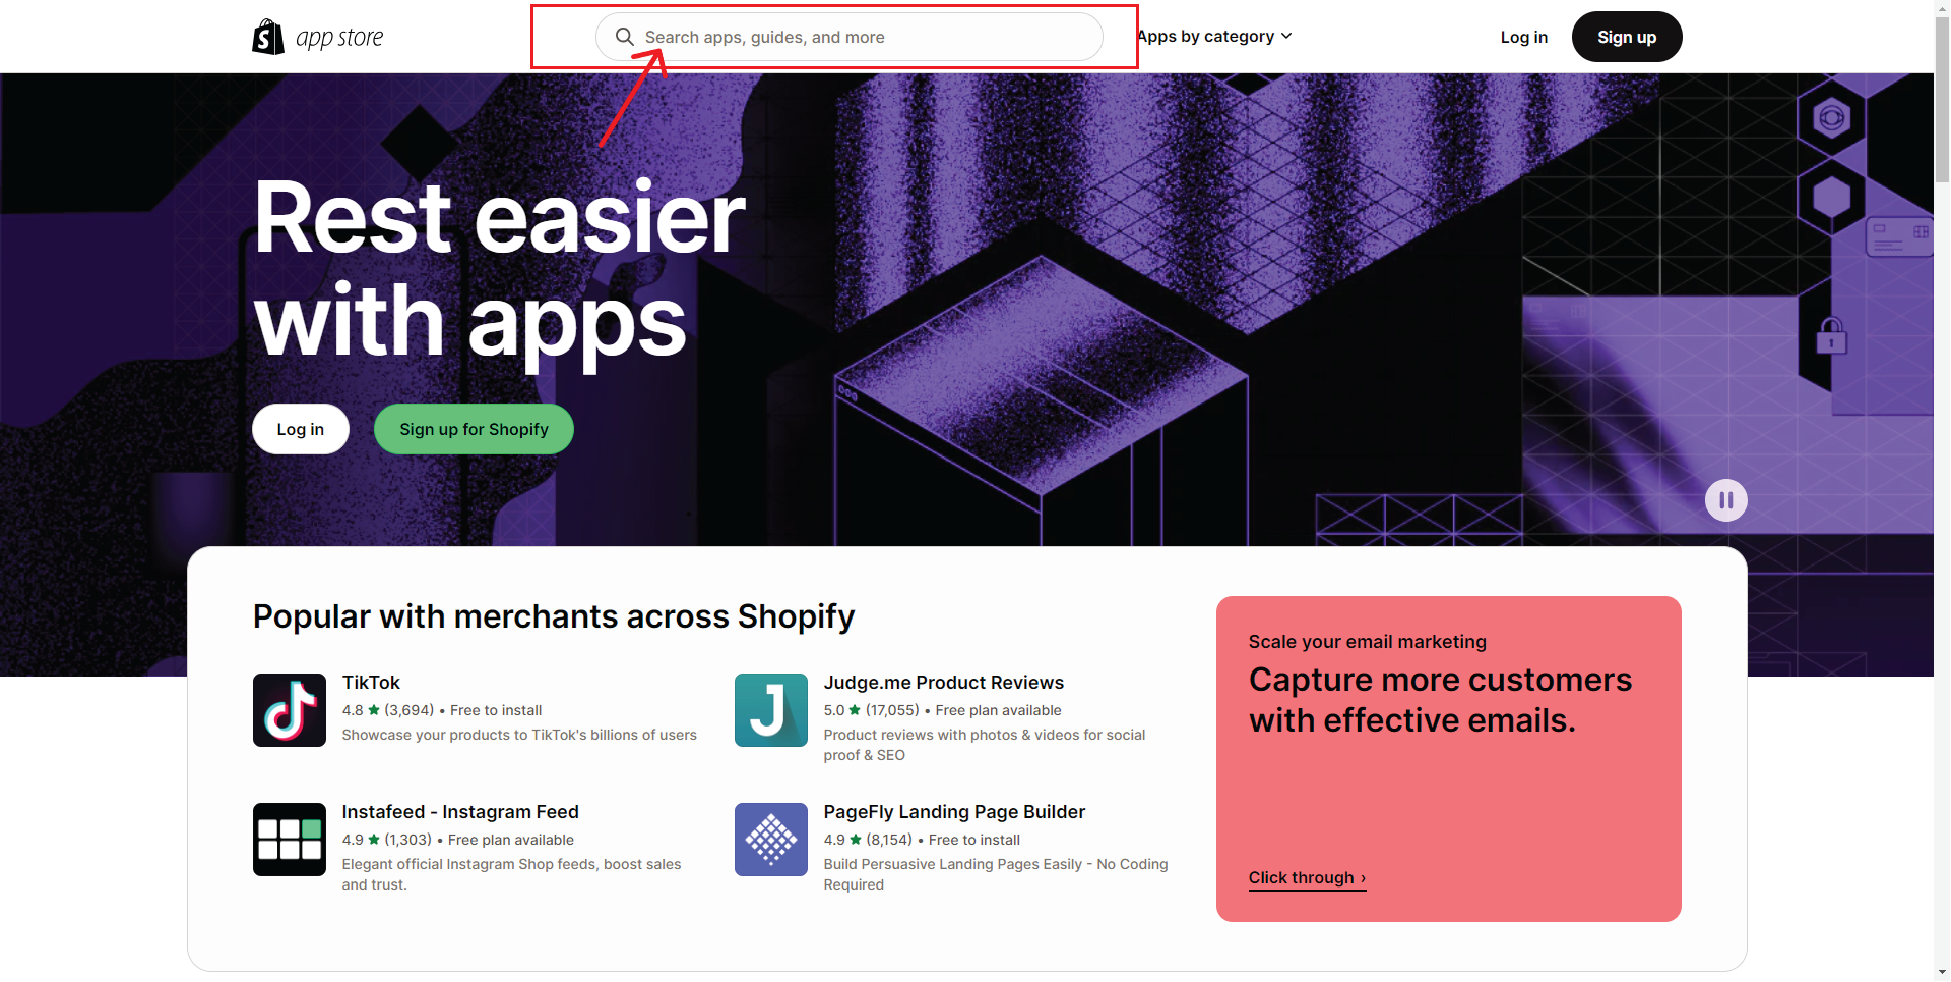Click Sign up for Shopify button
The image size is (1951, 982).
[x=474, y=429]
